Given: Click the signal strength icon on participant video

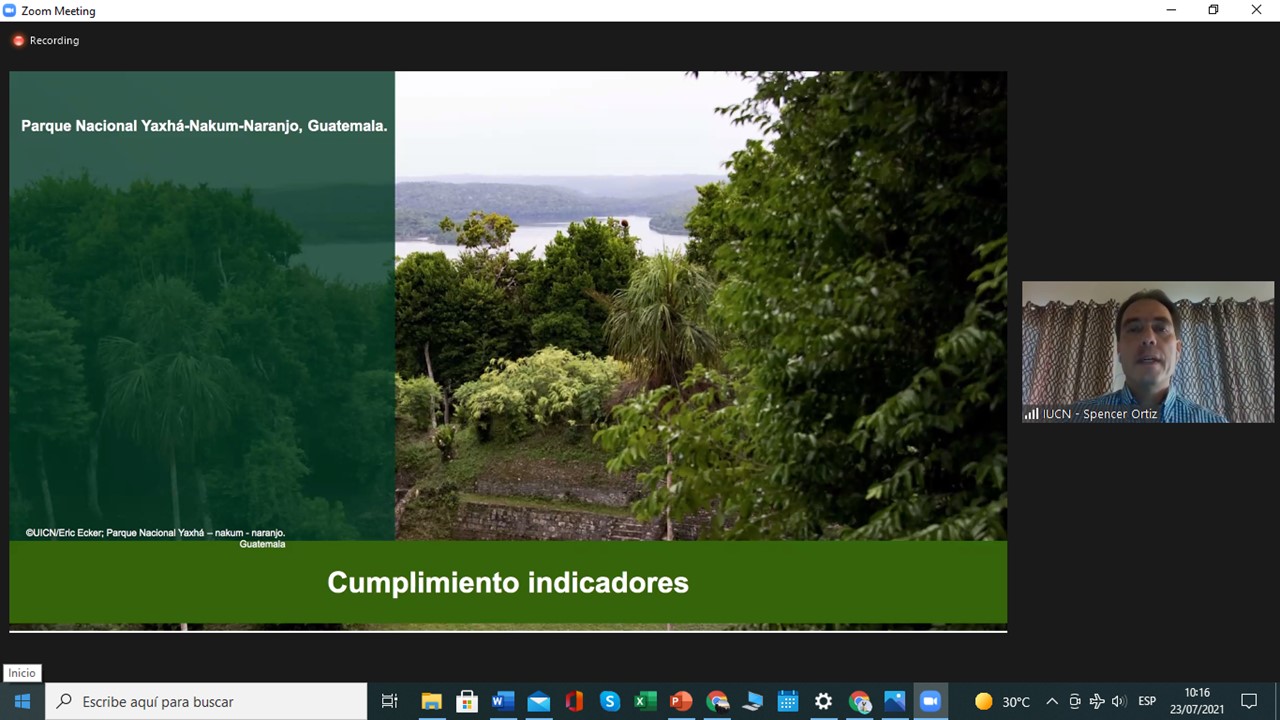Looking at the screenshot, I should [x=1031, y=414].
